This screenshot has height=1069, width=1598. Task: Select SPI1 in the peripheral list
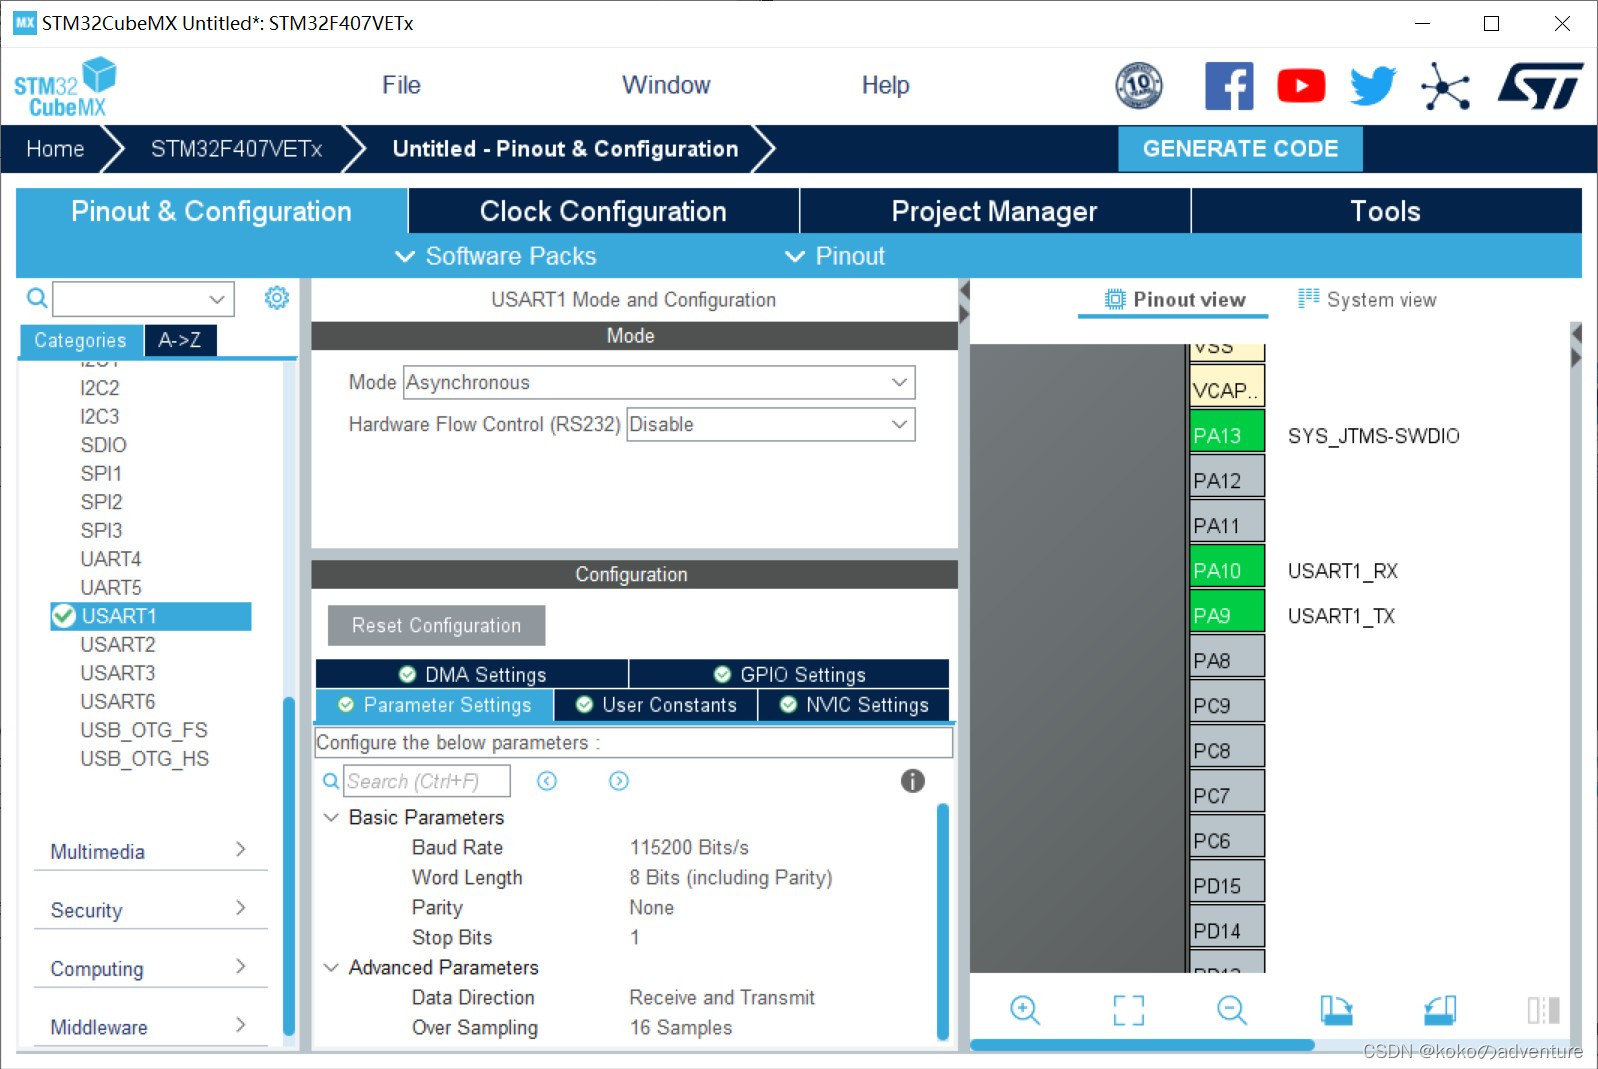point(101,473)
